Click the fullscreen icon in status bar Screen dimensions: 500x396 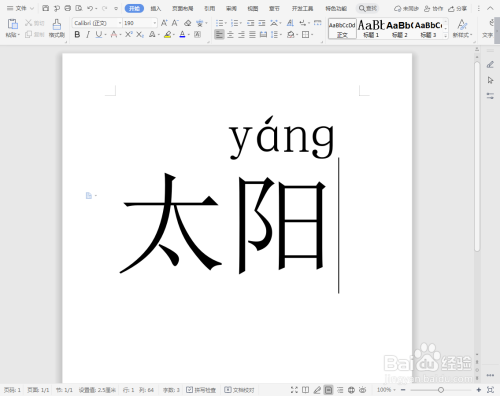click(x=294, y=390)
